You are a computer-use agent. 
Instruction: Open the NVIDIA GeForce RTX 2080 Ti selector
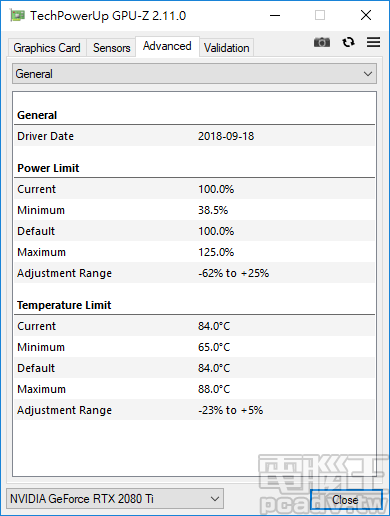coord(115,499)
